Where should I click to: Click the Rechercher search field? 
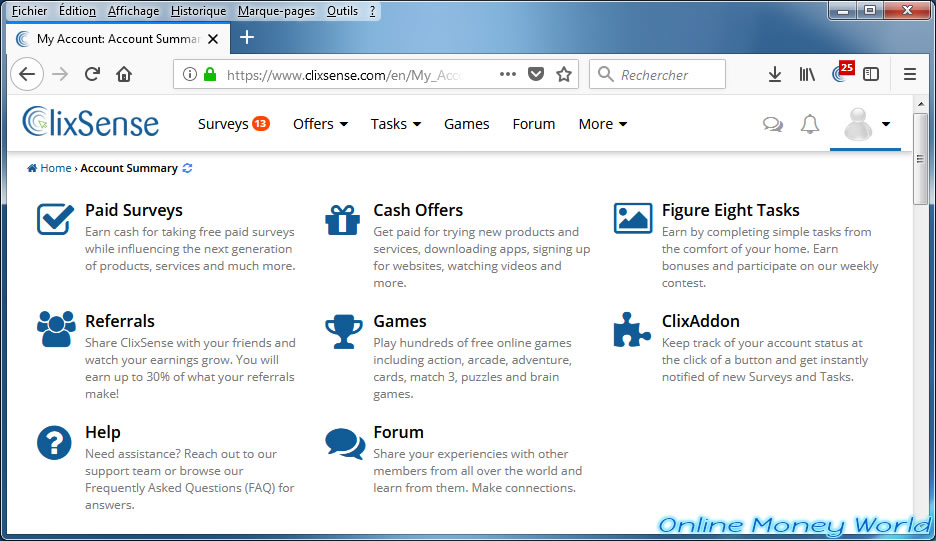(657, 74)
